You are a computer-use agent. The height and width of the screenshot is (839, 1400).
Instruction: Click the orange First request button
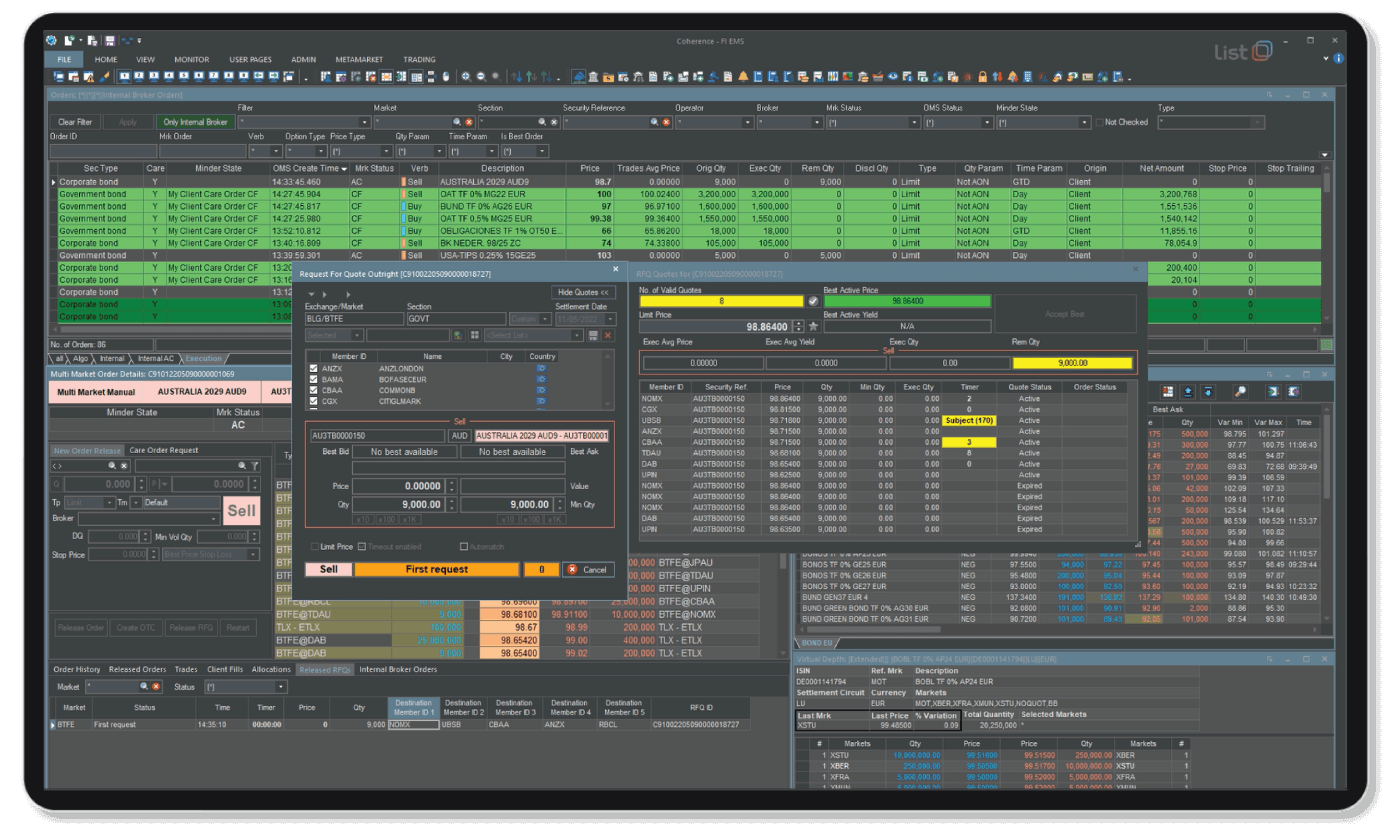point(436,569)
